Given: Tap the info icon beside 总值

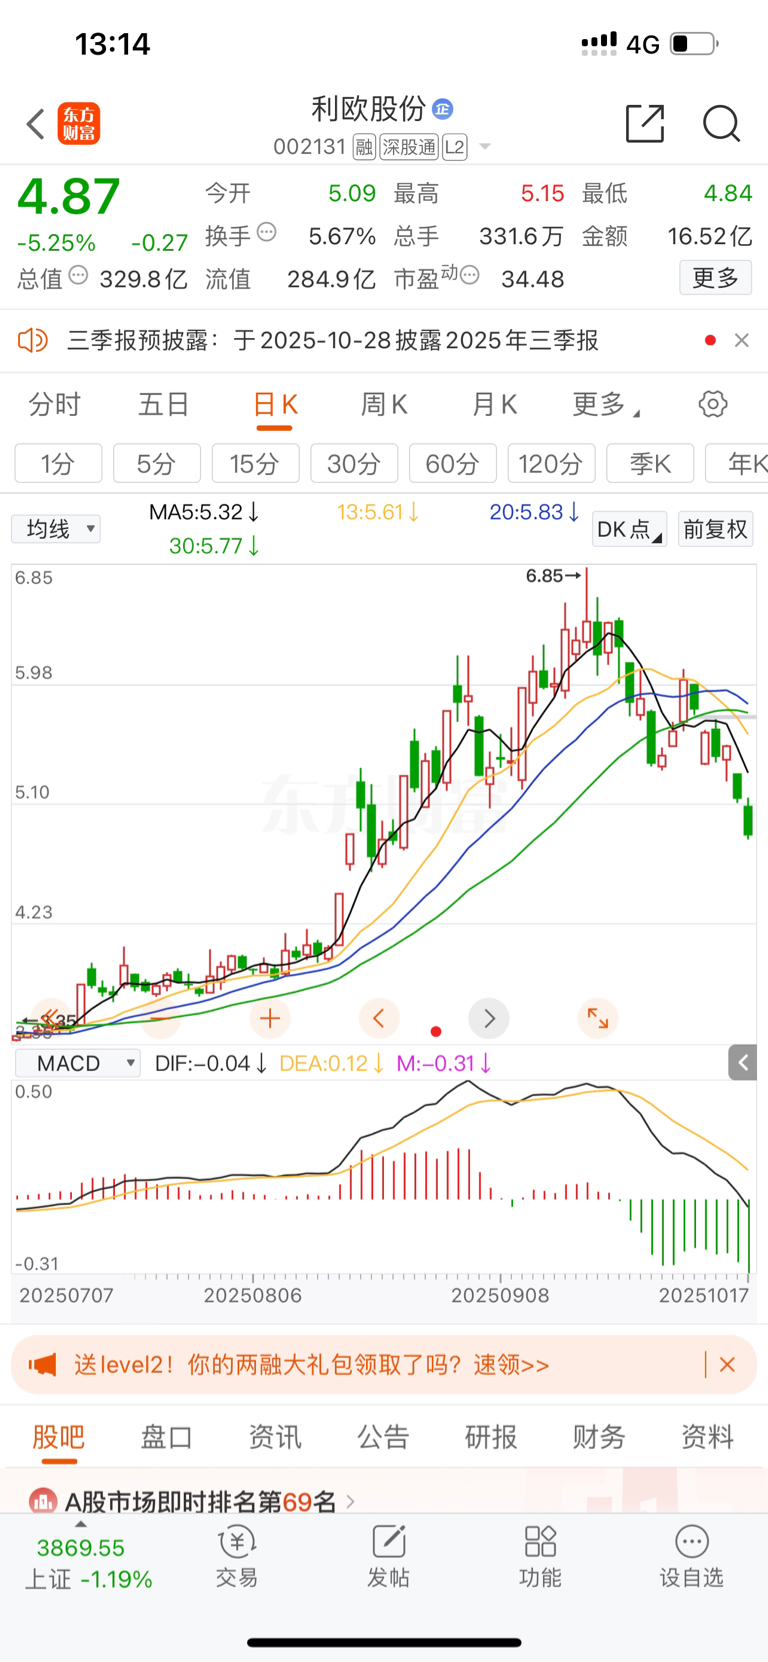Looking at the screenshot, I should coord(78,275).
